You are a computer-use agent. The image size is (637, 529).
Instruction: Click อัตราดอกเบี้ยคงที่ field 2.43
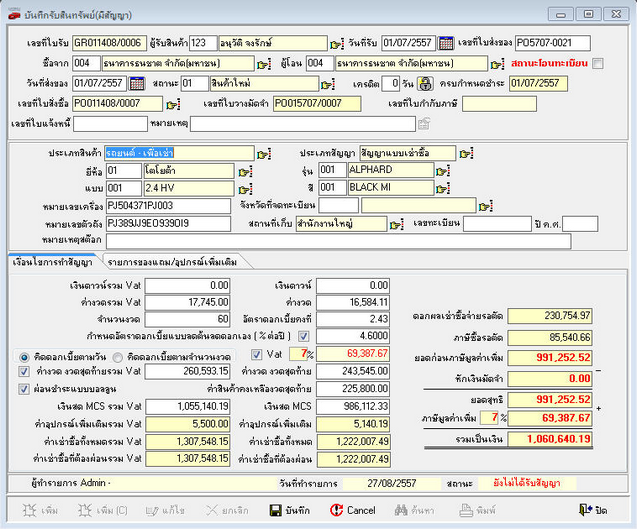(x=353, y=319)
